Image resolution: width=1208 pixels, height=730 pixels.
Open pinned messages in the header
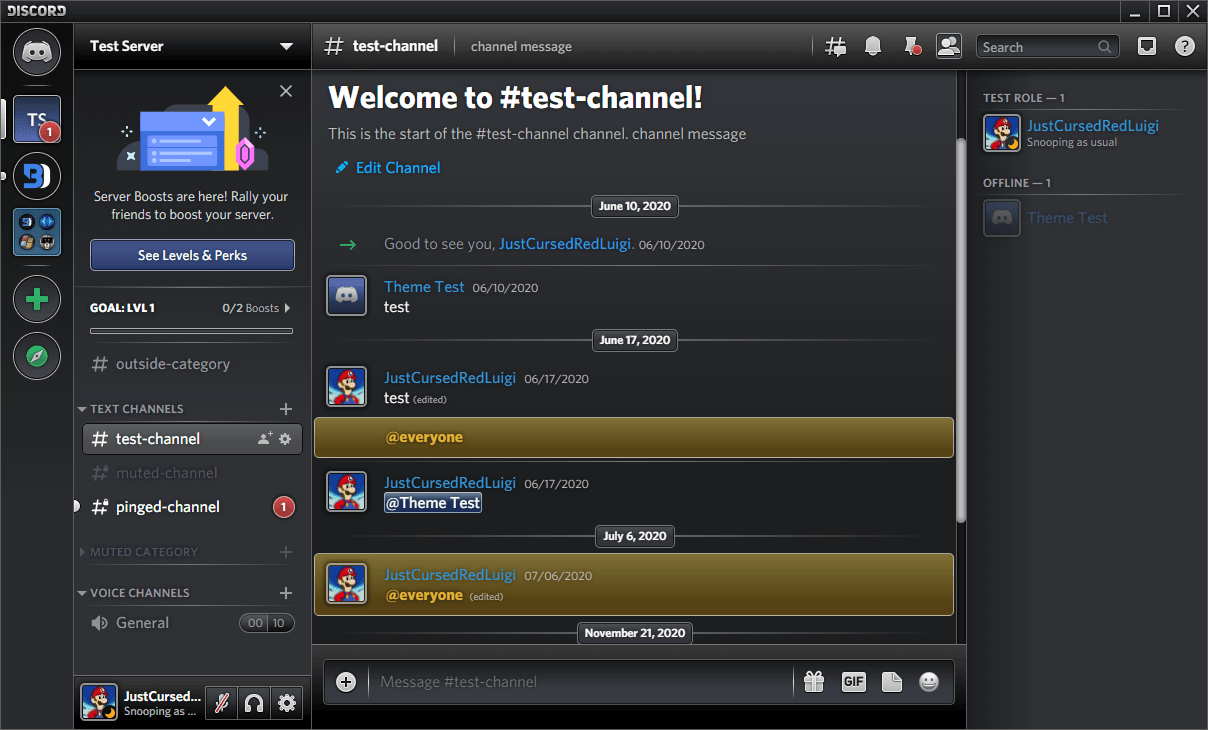(x=911, y=46)
